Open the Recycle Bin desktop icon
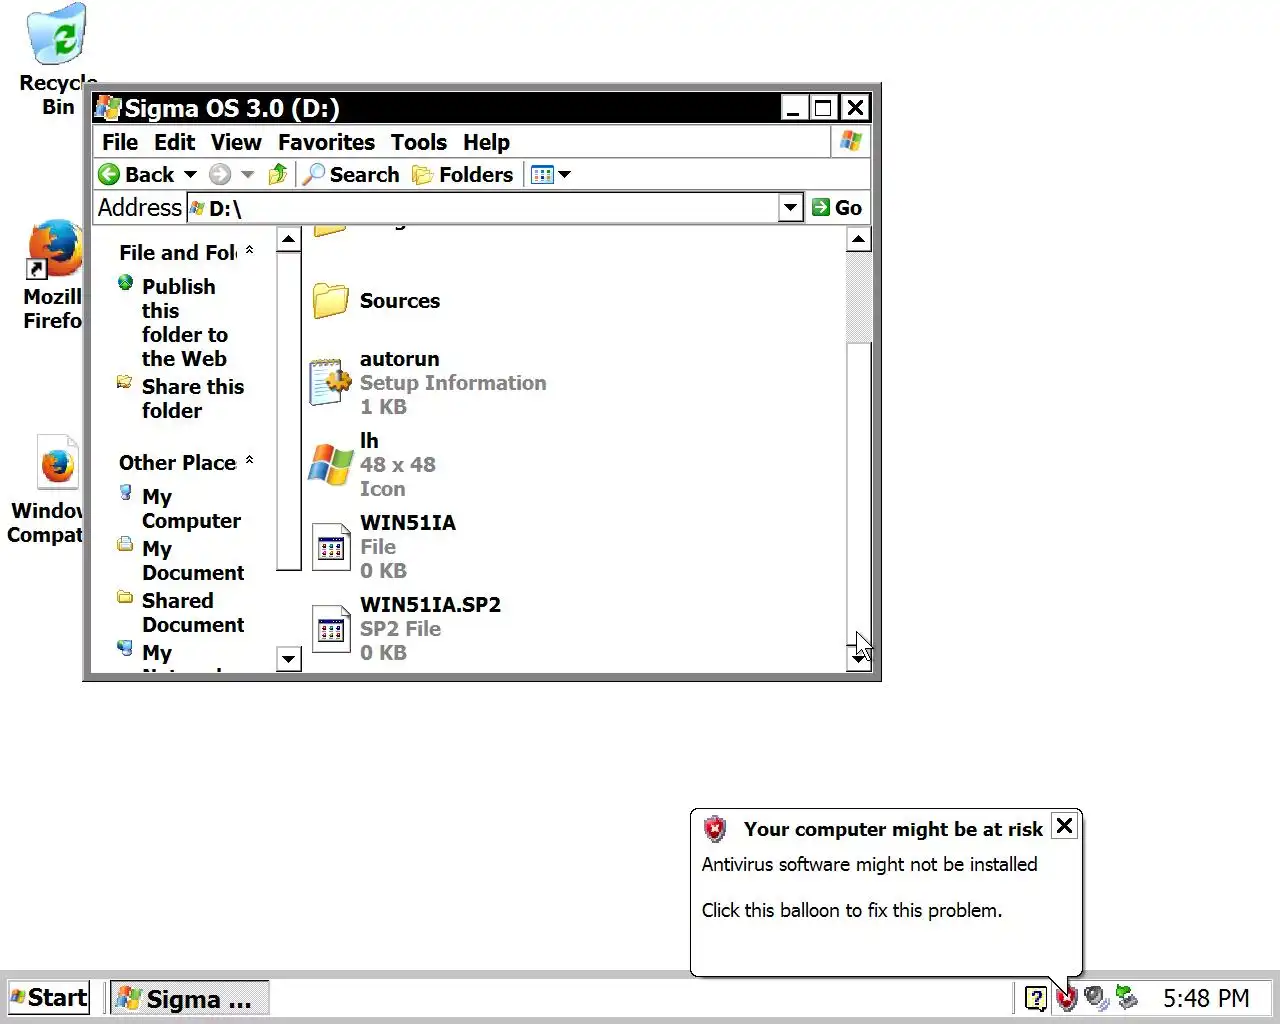The image size is (1280, 1024). [58, 34]
